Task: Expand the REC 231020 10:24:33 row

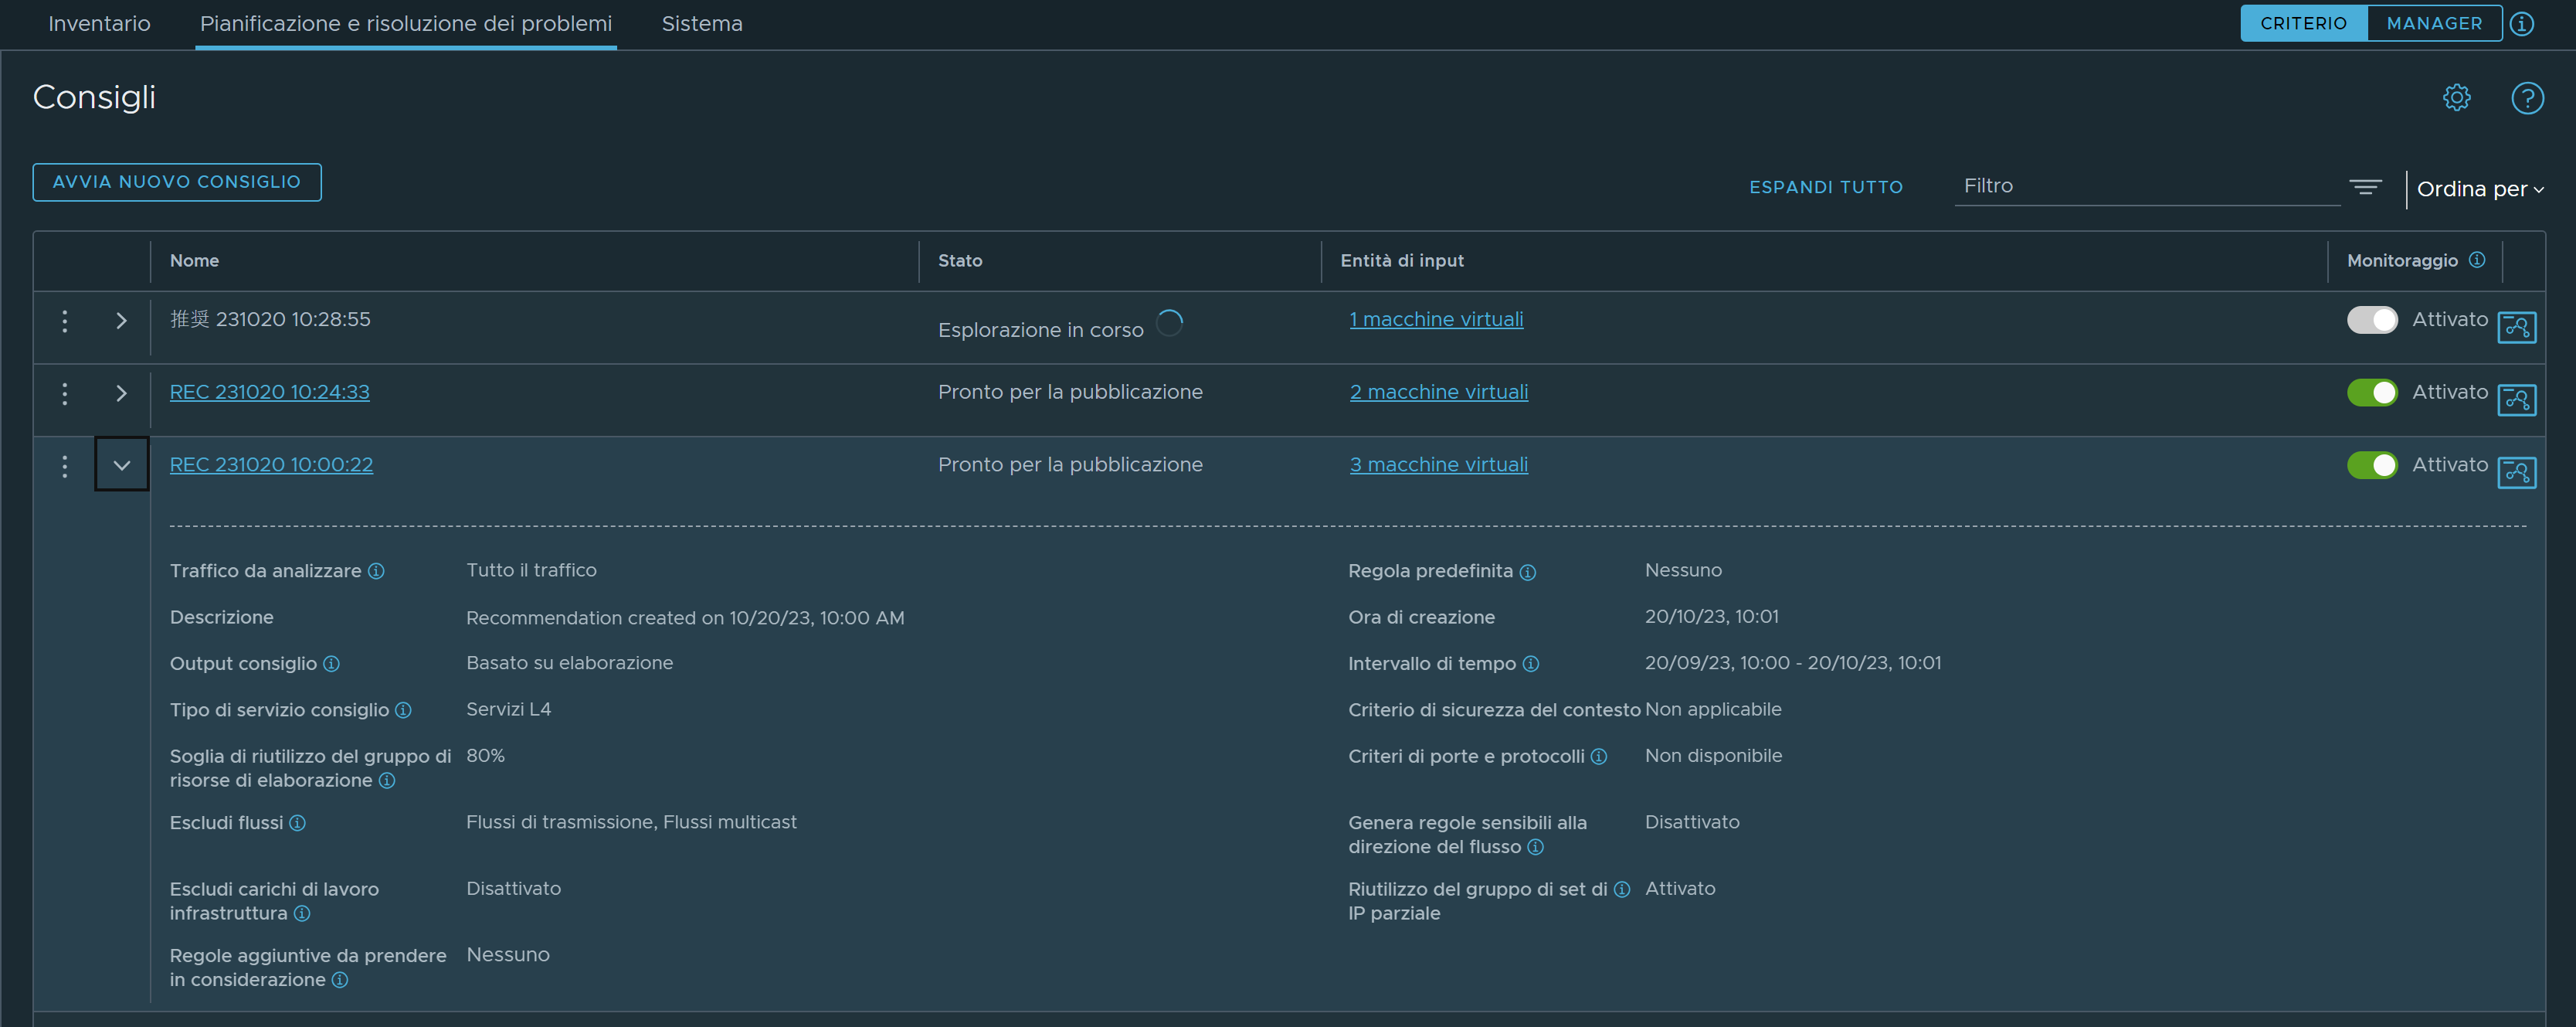Action: click(x=121, y=394)
